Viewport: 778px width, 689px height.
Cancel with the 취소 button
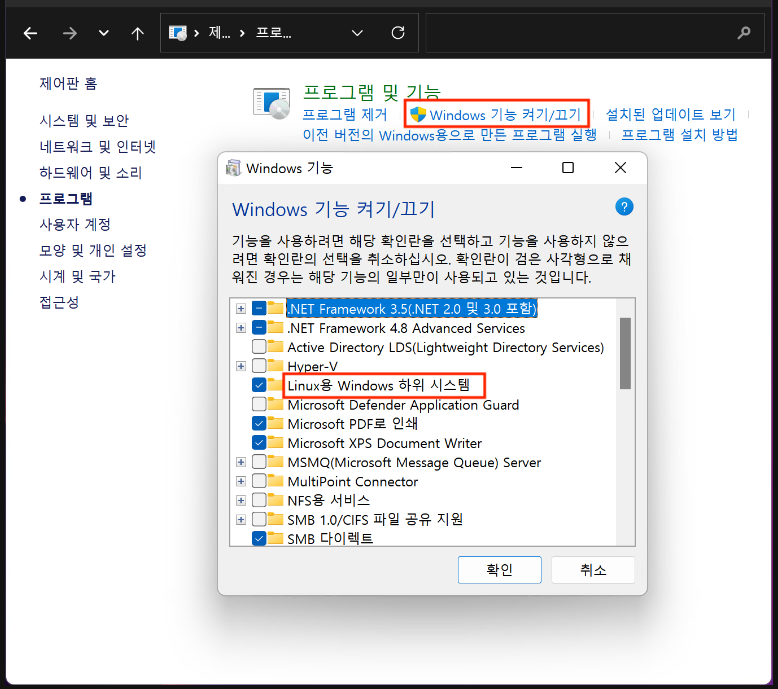(593, 569)
